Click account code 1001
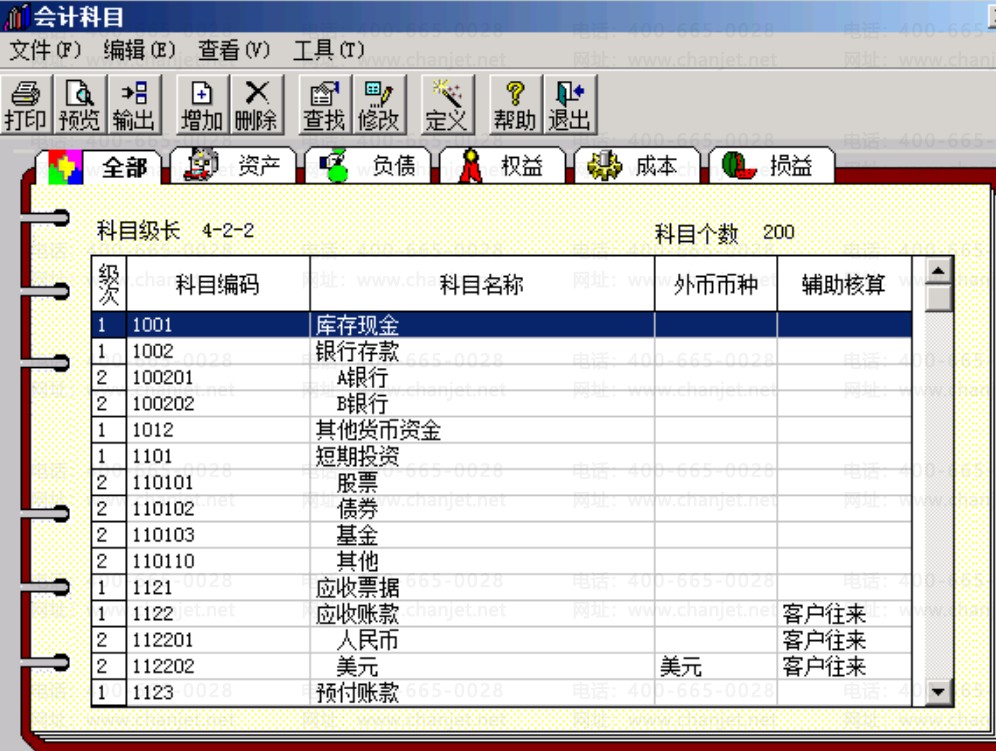Screen dimensions: 996x751 [152, 325]
